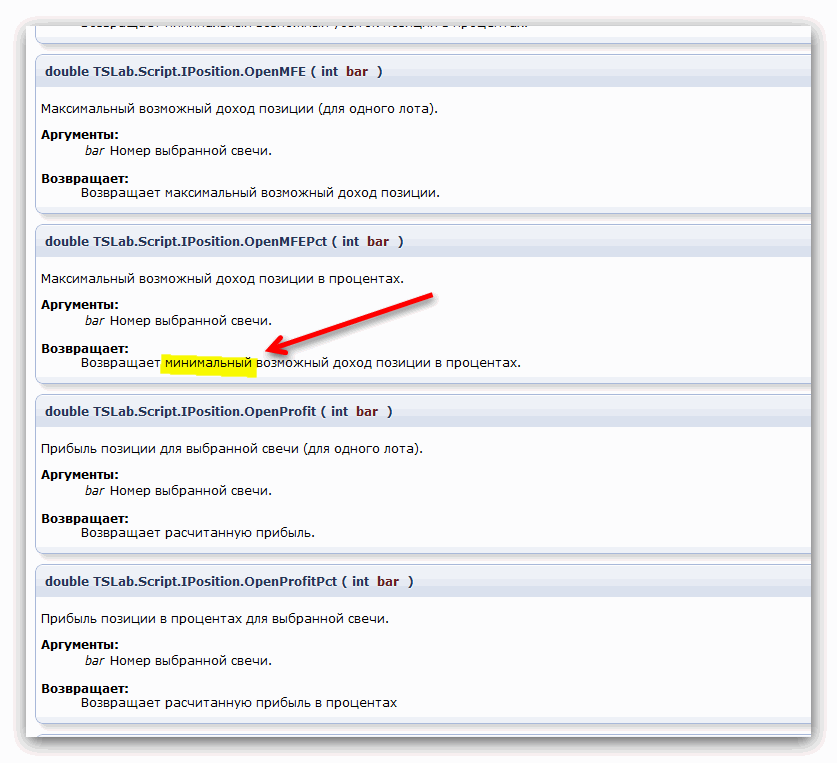The height and width of the screenshot is (763, 837).
Task: Click the OpenProfit ( int bar ) signature heading
Action: click(219, 411)
